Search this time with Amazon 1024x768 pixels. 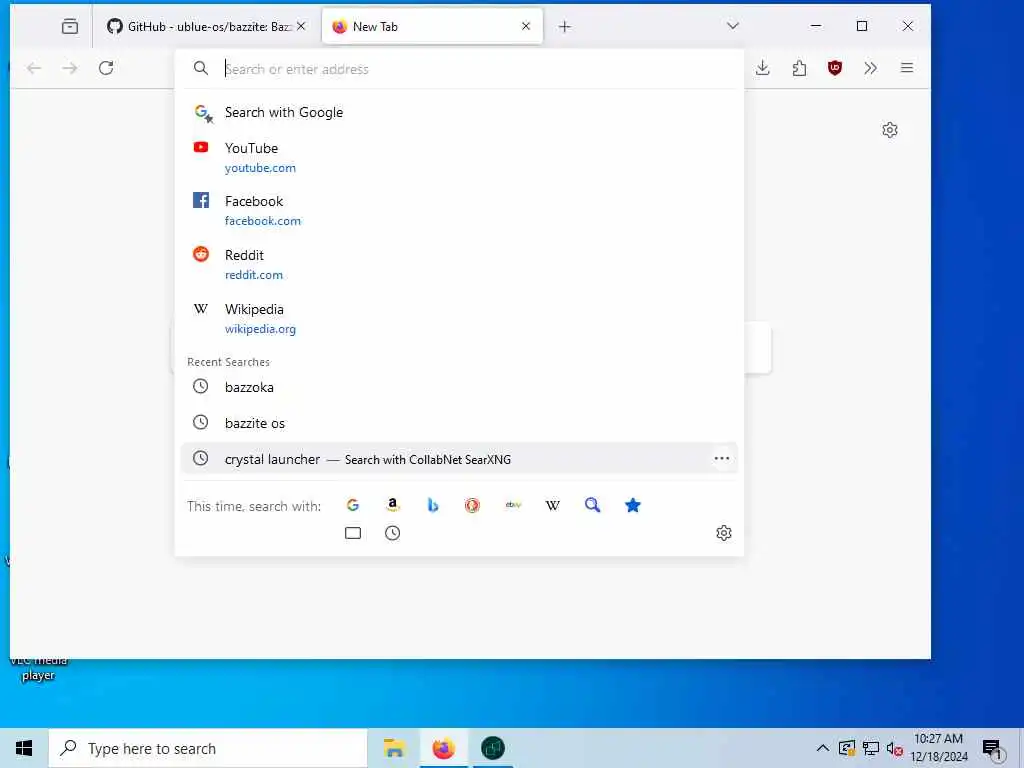click(x=392, y=505)
